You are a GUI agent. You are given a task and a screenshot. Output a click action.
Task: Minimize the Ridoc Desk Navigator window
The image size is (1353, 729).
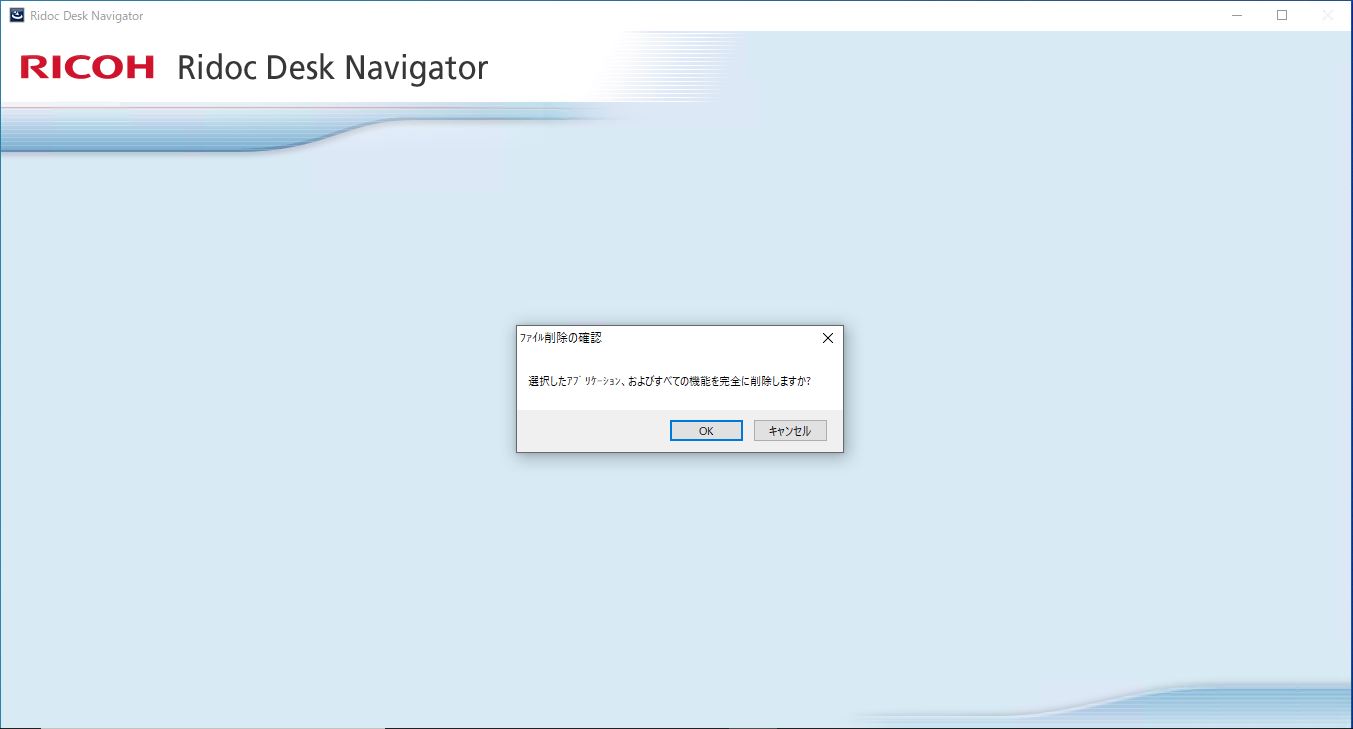coord(1237,15)
